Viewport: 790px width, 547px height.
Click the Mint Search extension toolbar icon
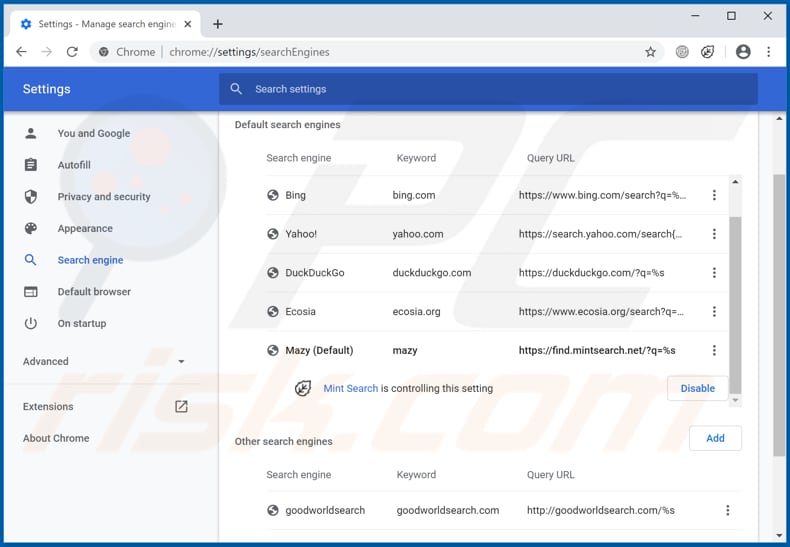(x=708, y=52)
